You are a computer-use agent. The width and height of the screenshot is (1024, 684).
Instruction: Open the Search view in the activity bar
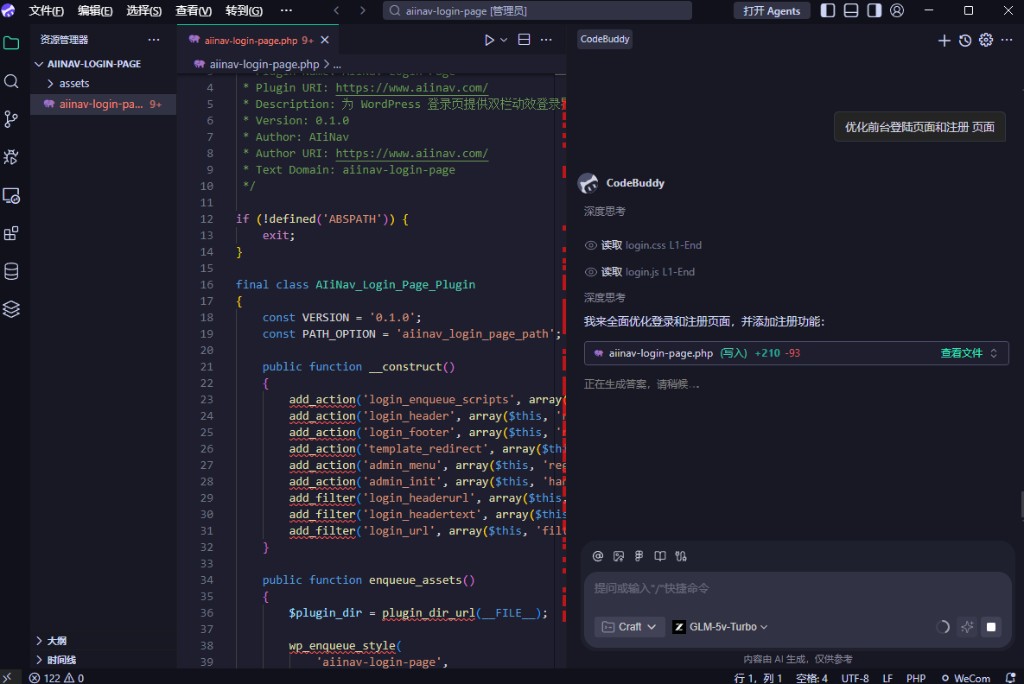point(11,82)
